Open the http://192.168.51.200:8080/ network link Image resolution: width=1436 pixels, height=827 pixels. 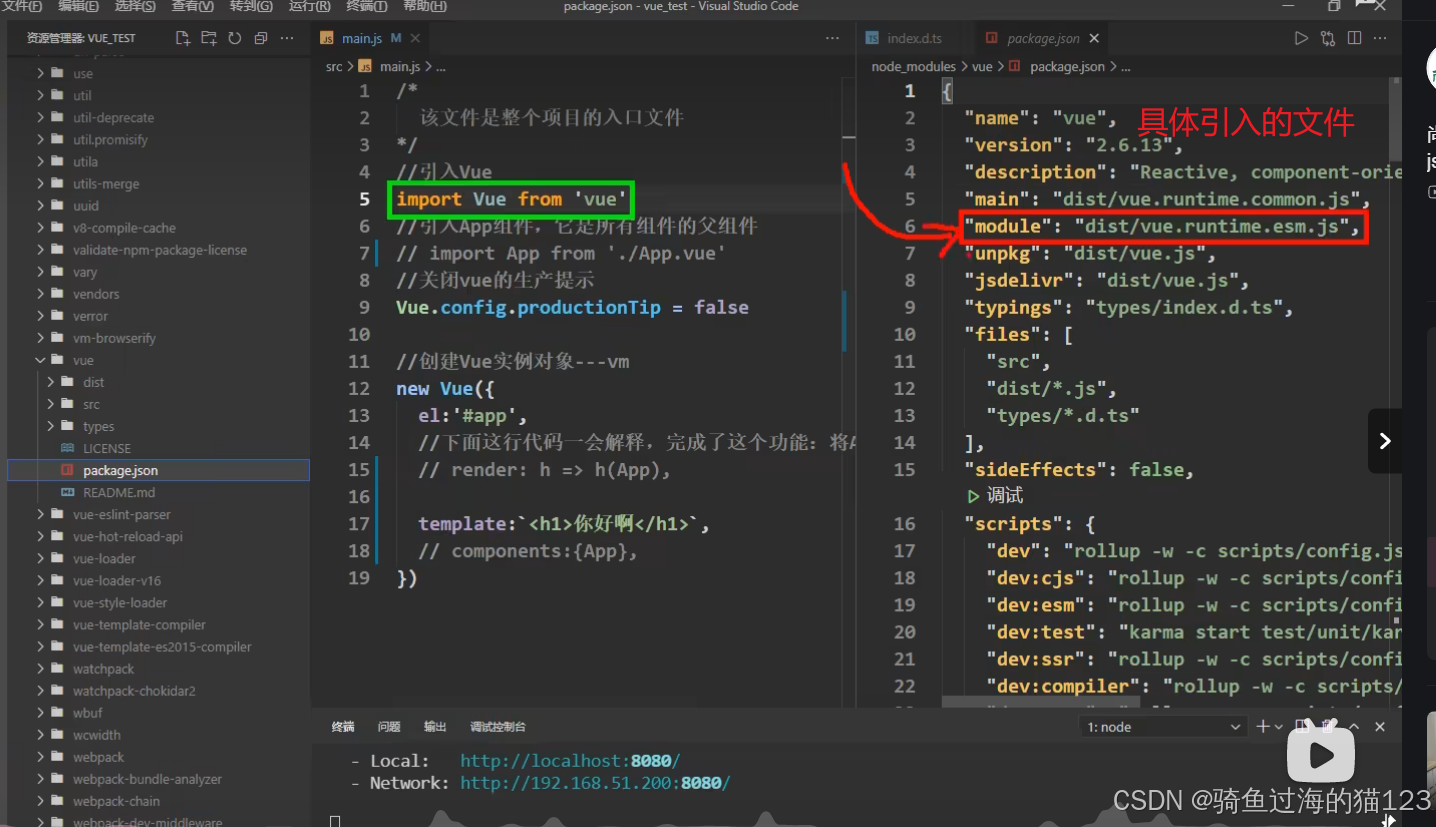tap(595, 783)
